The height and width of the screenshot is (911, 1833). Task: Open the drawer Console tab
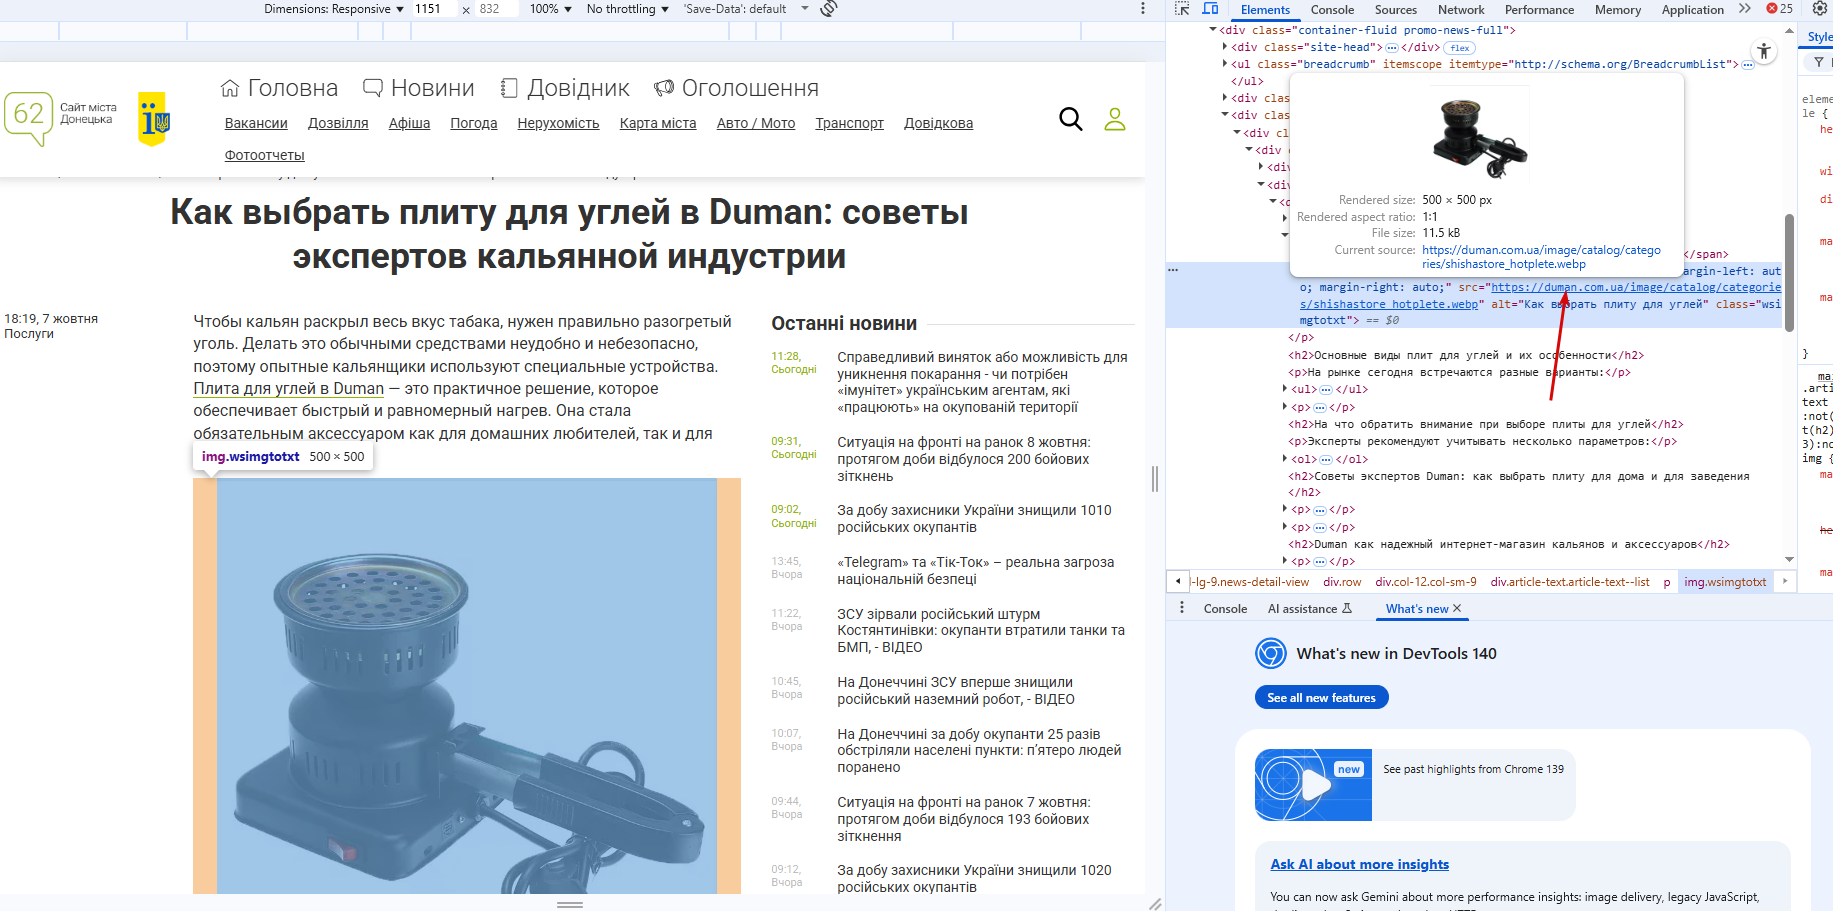[x=1225, y=609]
